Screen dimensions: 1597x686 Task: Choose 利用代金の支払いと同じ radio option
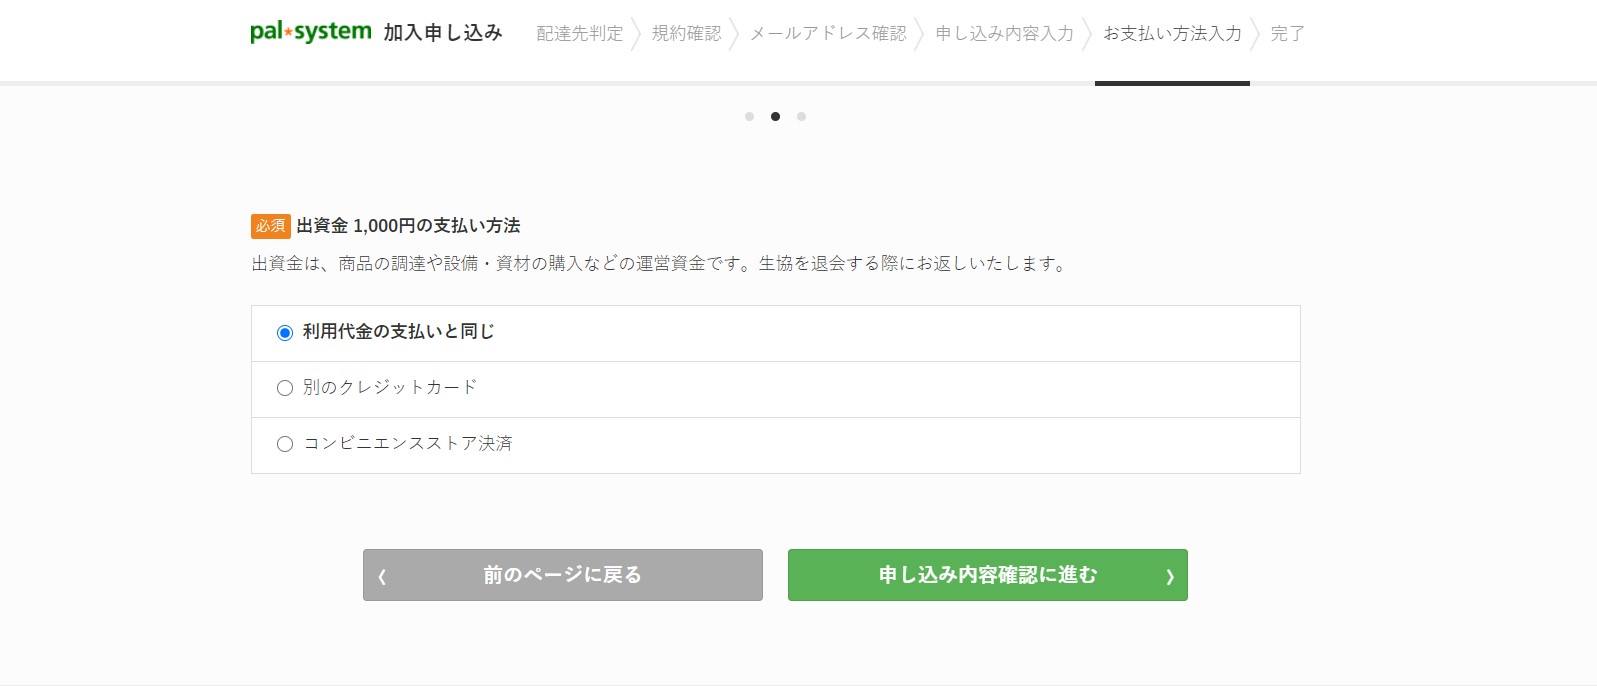pos(285,333)
